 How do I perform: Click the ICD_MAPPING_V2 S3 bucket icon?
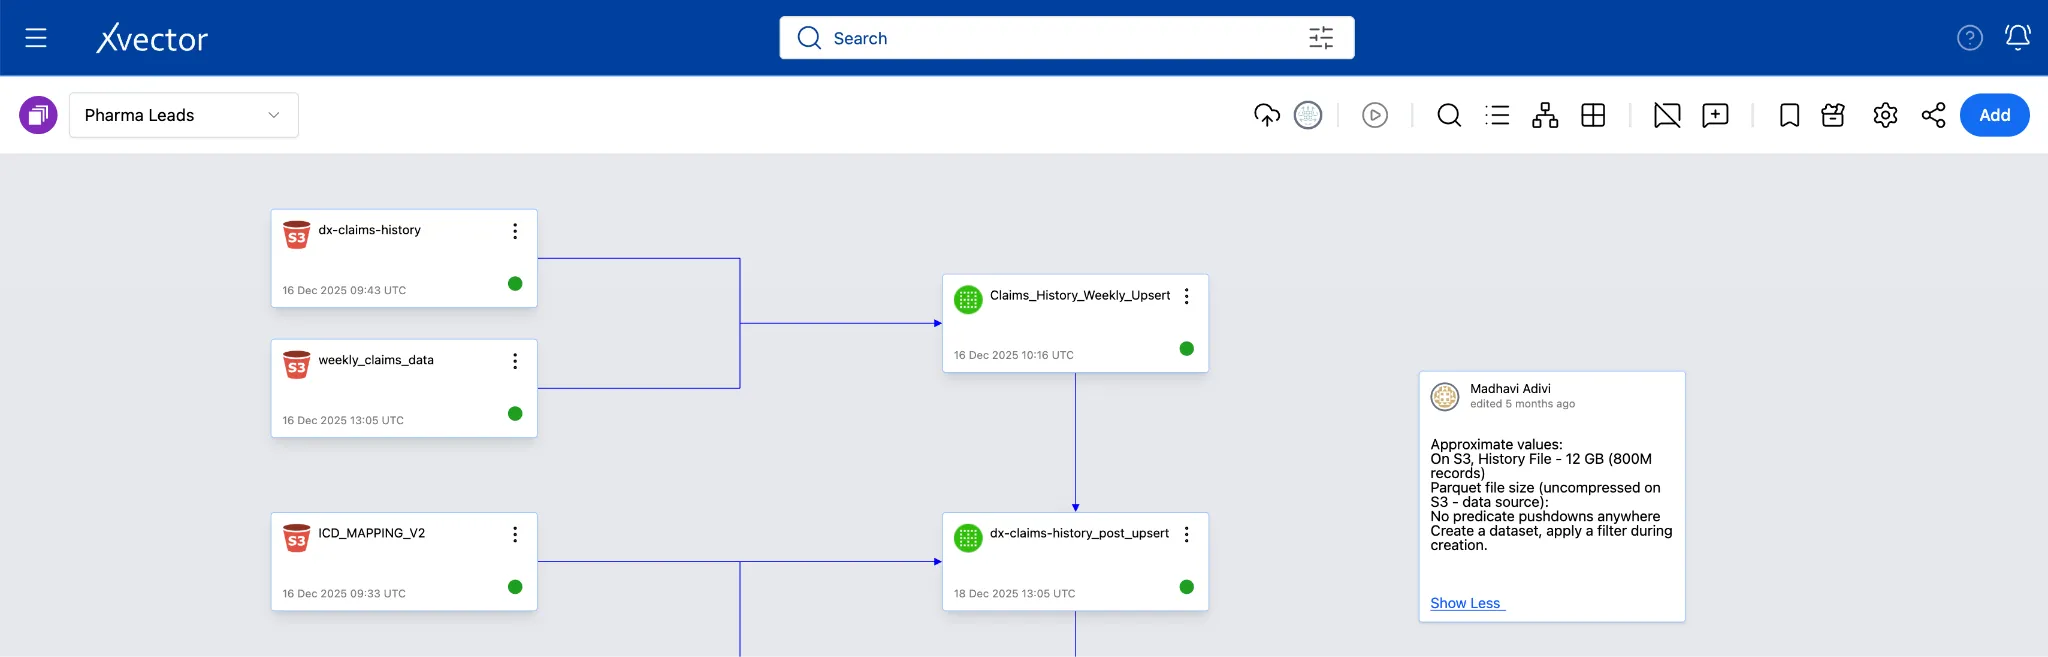click(296, 538)
